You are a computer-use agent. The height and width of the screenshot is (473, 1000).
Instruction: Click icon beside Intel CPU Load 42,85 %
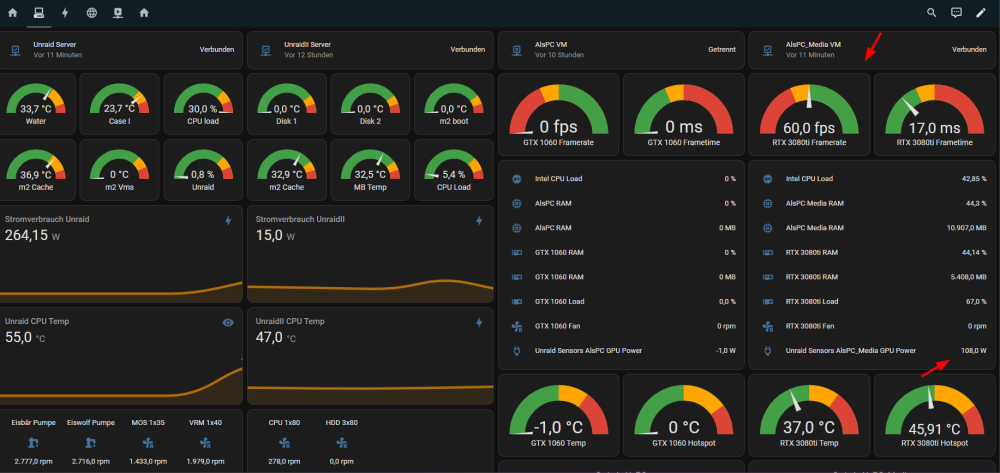click(768, 179)
